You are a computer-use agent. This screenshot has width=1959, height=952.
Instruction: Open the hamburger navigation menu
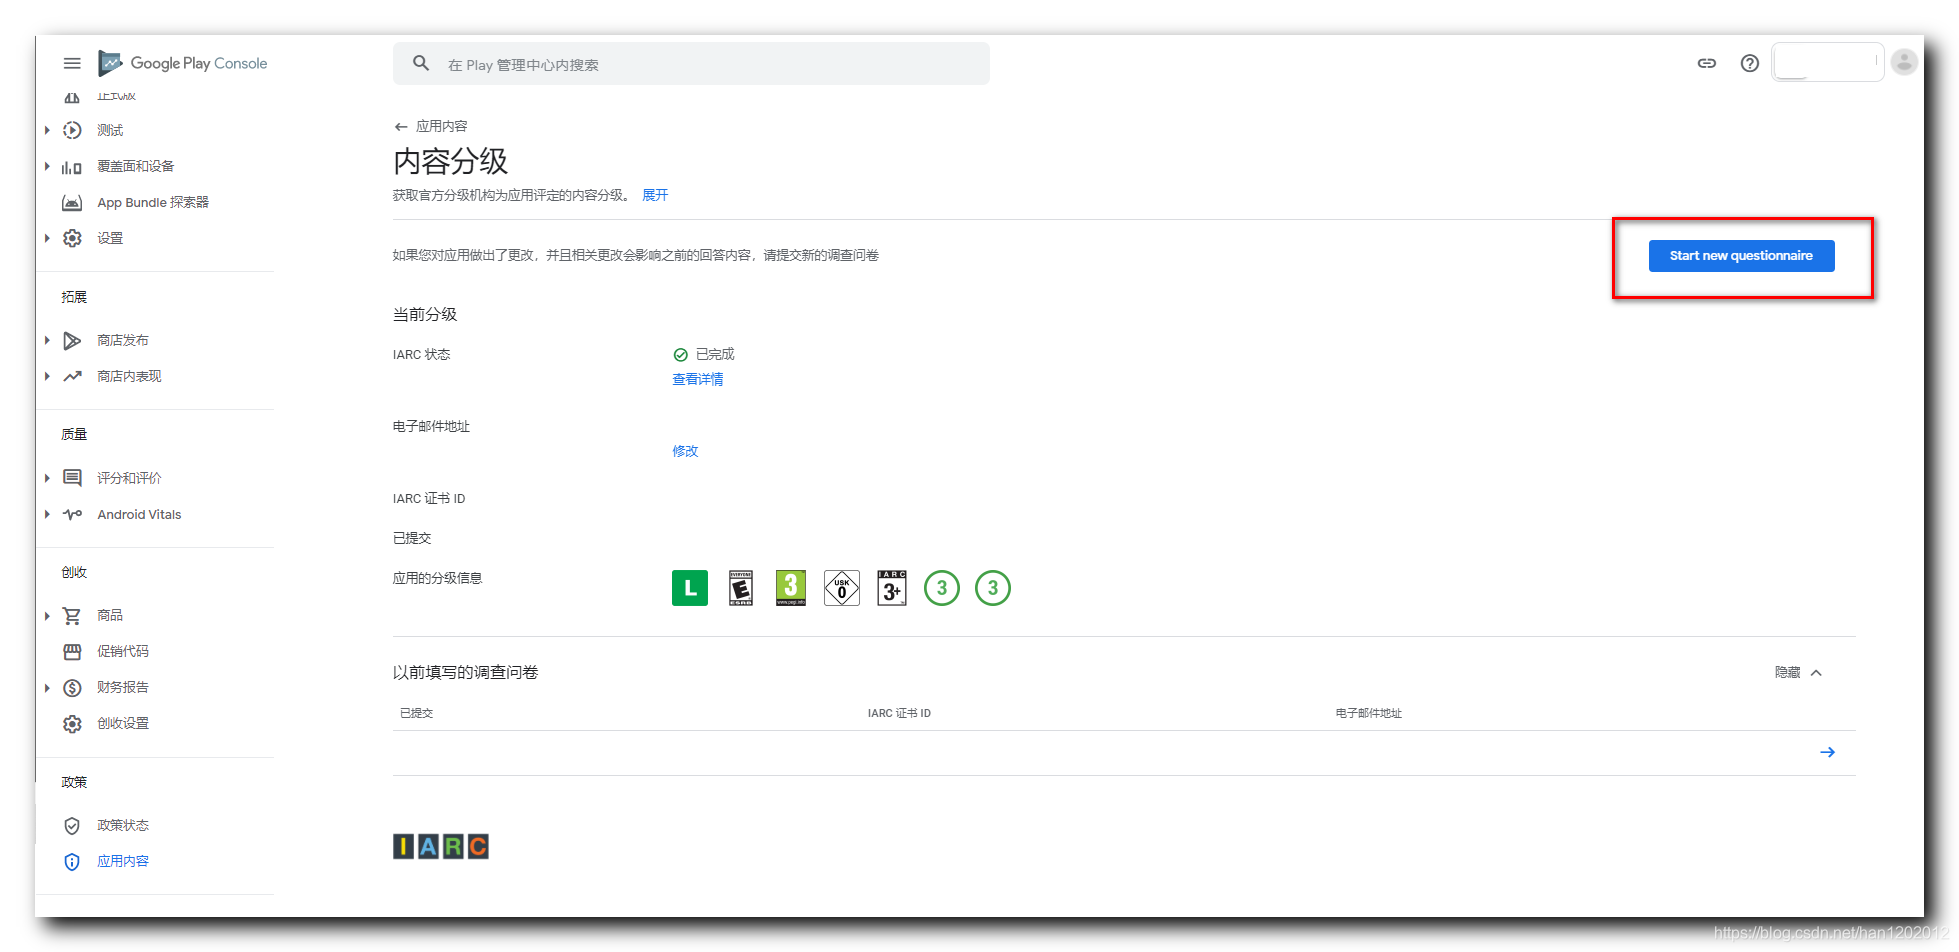click(x=72, y=63)
